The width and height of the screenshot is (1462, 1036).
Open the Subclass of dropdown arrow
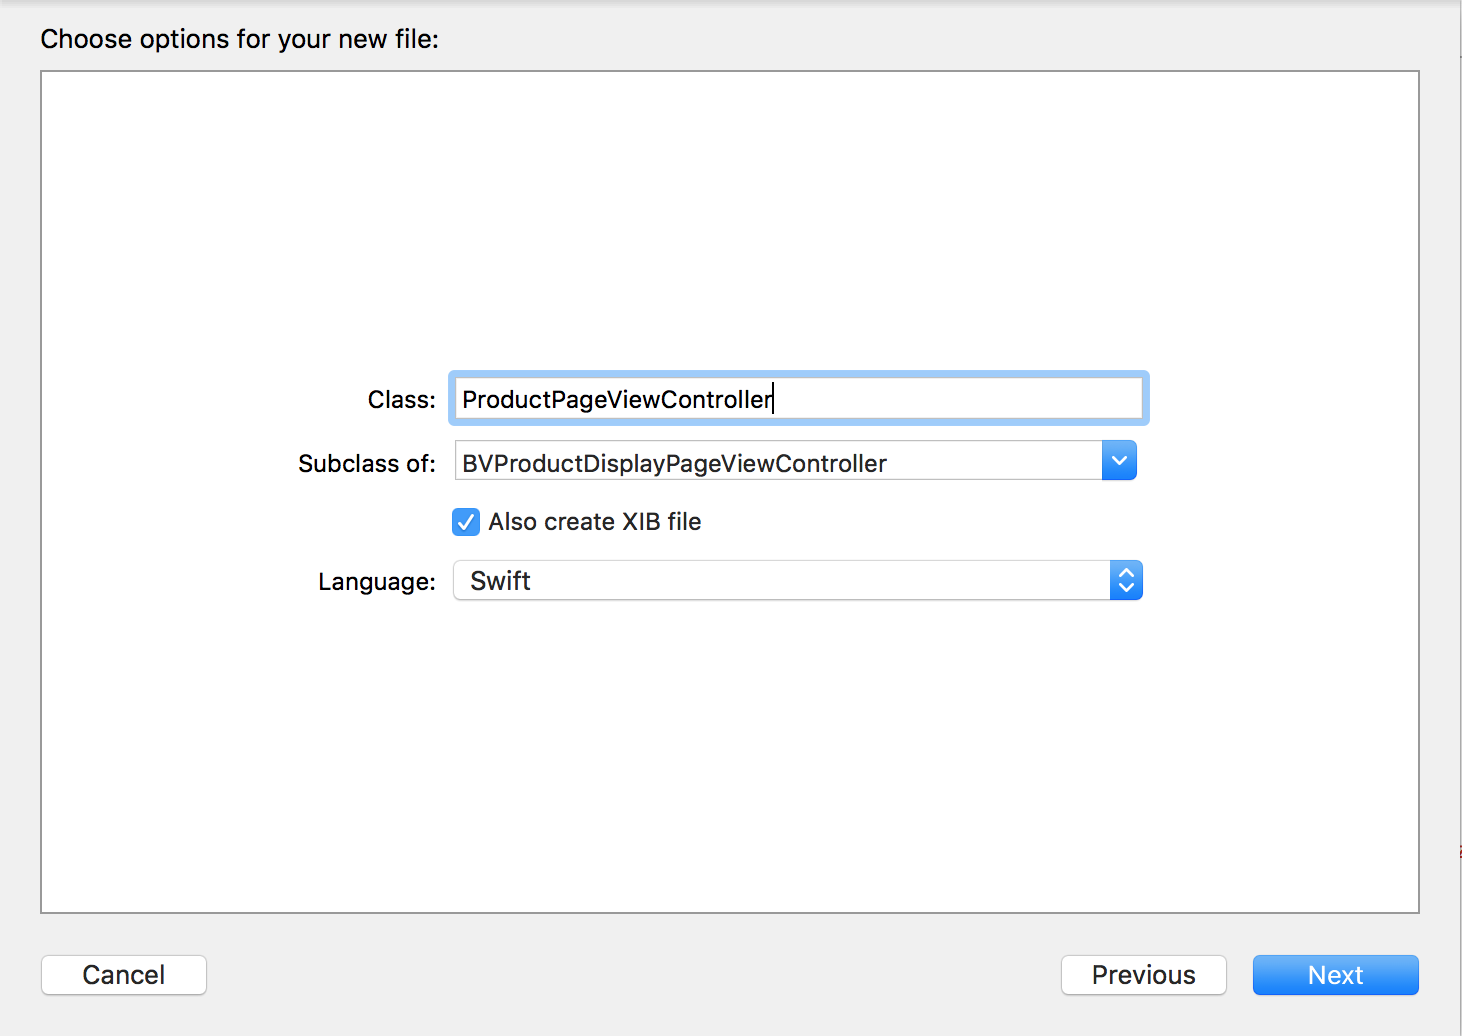(1119, 461)
